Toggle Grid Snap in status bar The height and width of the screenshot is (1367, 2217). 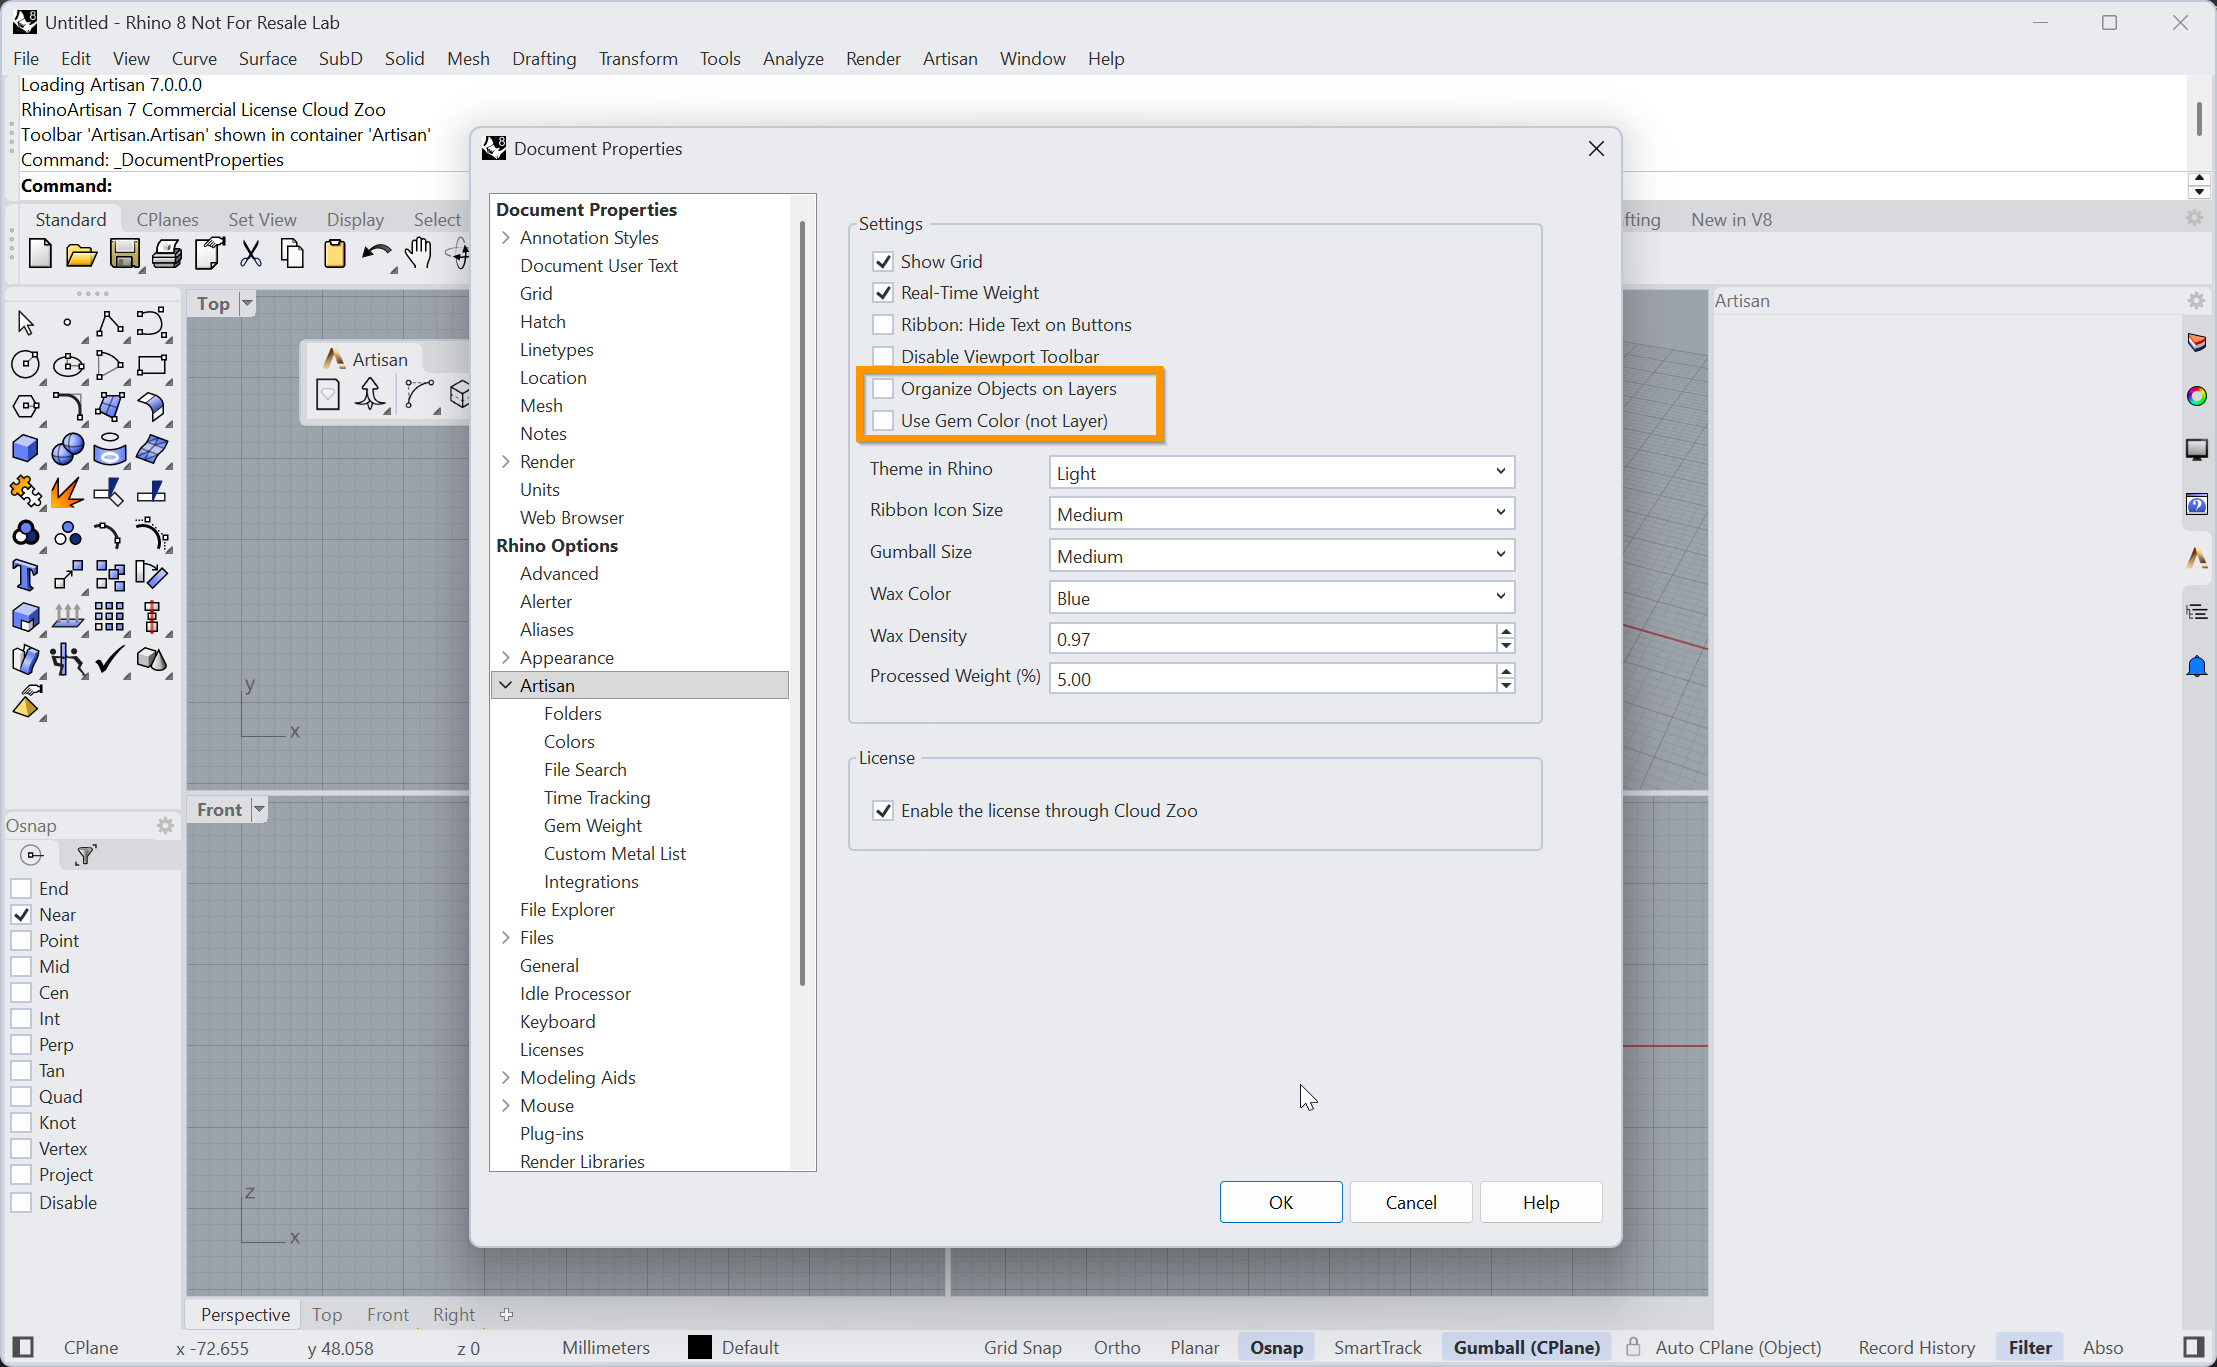(x=1022, y=1348)
